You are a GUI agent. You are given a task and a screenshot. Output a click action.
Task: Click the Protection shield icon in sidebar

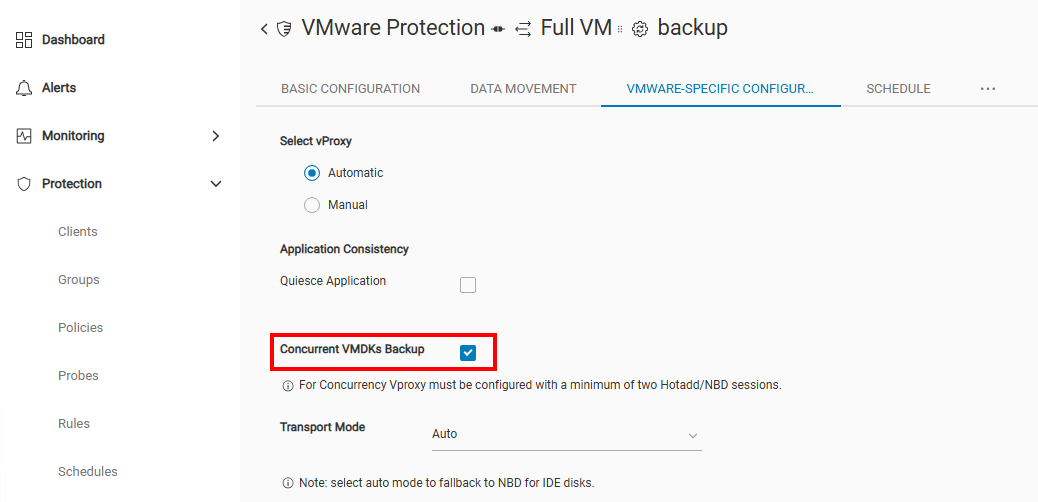[24, 184]
